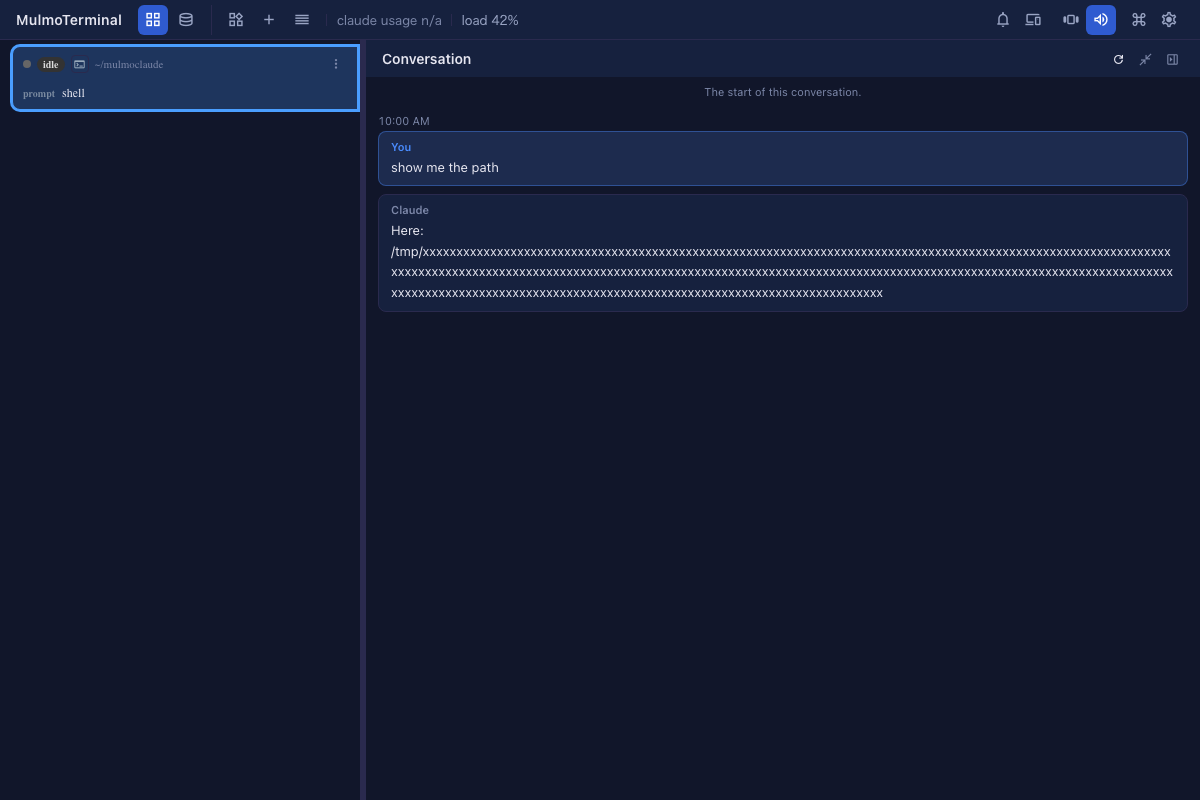Click the 10:00 AM timestamp

coord(404,121)
